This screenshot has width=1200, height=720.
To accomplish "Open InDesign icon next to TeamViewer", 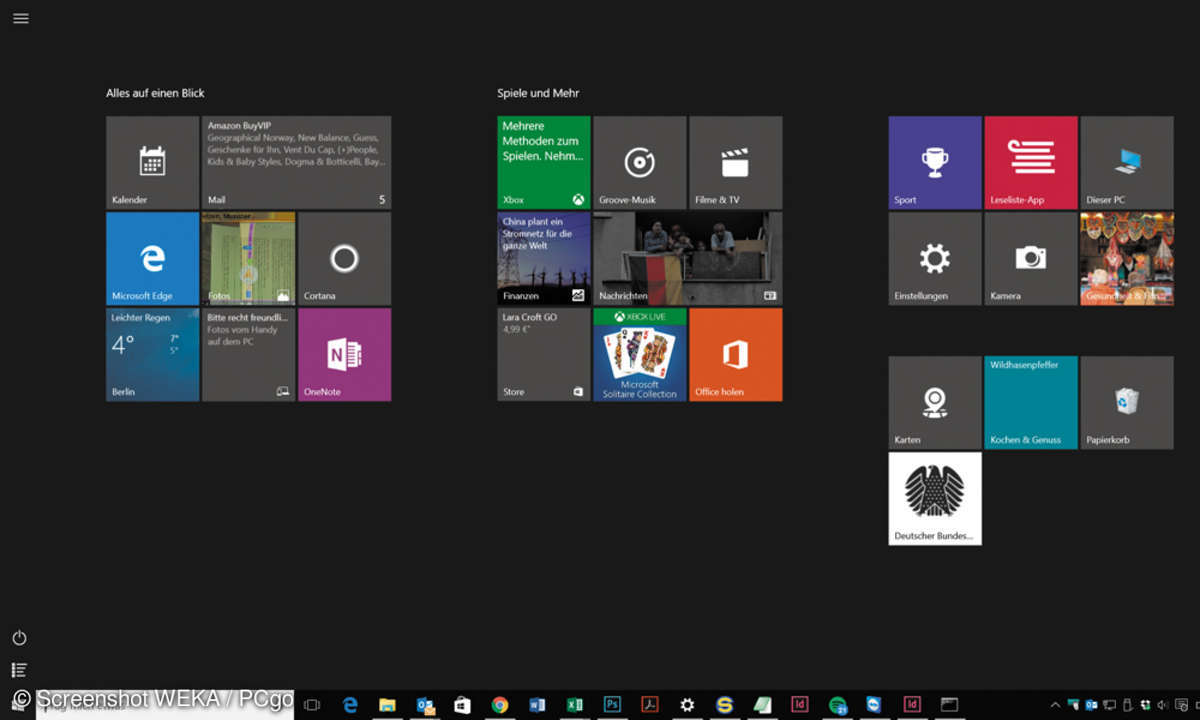I will click(912, 705).
